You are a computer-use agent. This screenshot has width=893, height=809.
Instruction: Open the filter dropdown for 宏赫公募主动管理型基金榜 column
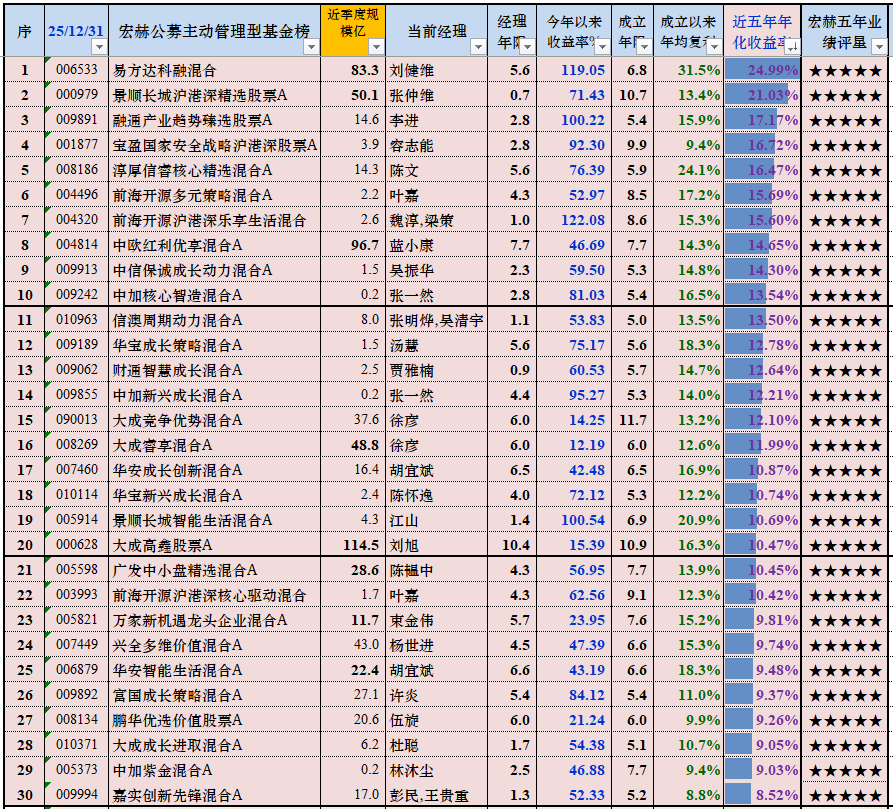coord(311,47)
